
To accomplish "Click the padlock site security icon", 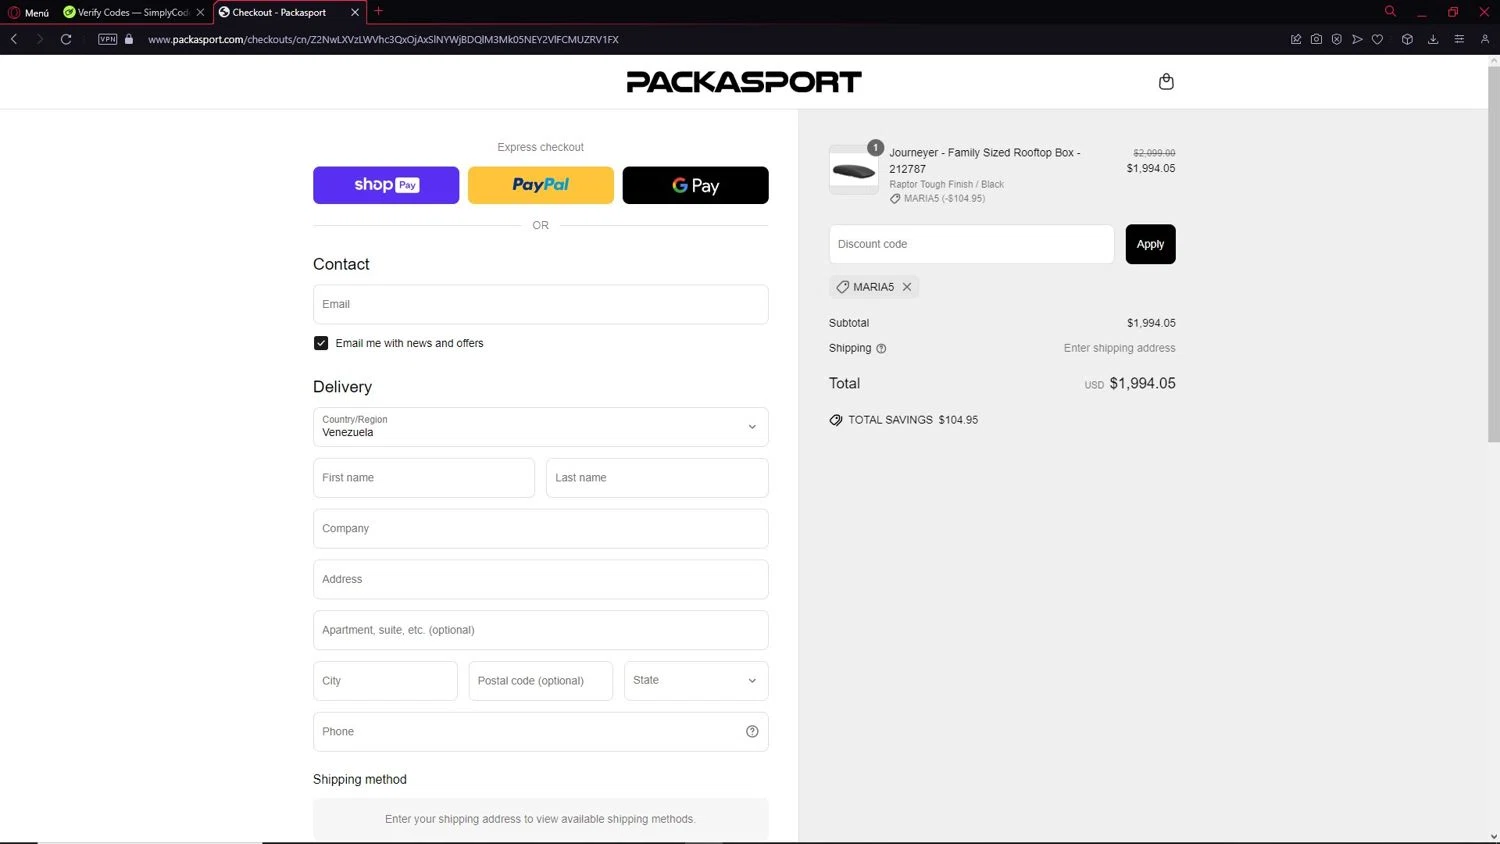I will [129, 39].
